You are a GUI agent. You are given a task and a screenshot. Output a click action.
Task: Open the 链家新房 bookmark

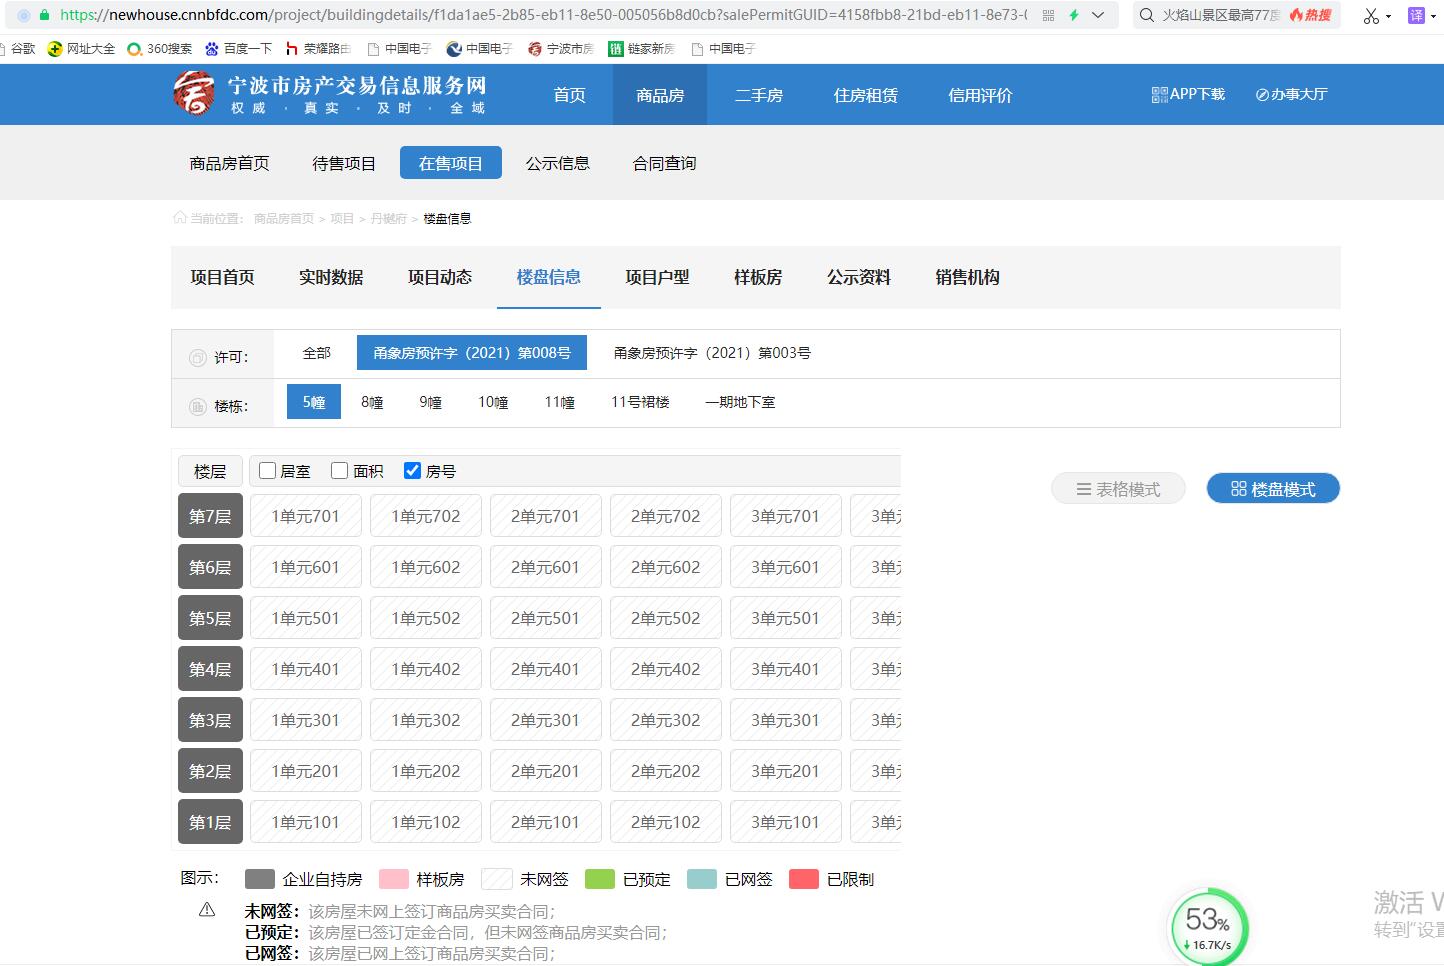(x=642, y=48)
